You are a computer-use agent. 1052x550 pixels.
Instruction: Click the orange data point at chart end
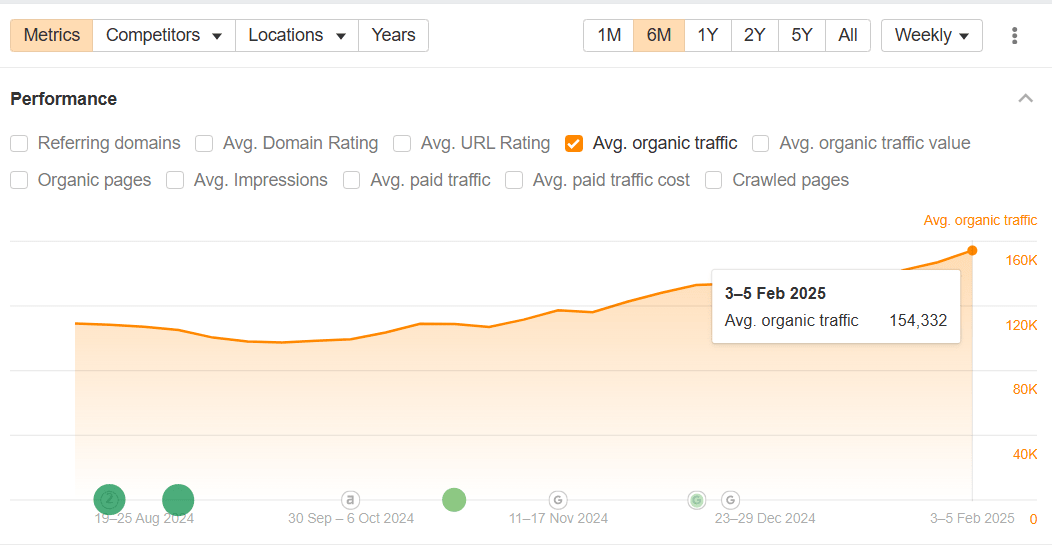(972, 251)
